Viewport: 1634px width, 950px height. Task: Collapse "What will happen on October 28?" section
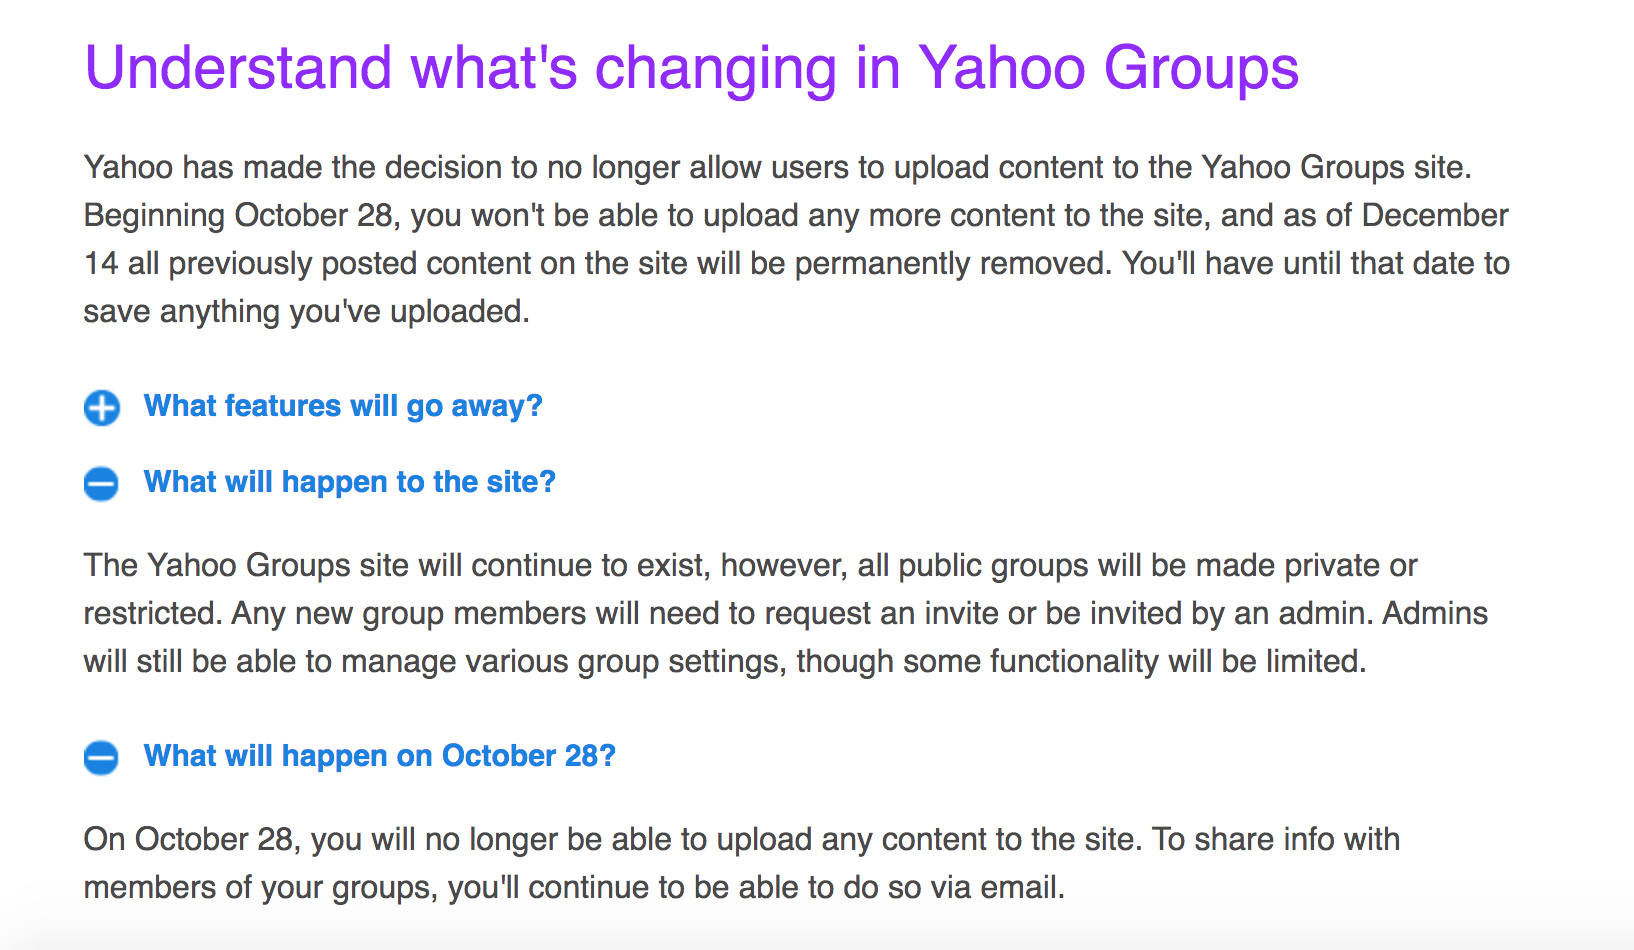point(379,756)
